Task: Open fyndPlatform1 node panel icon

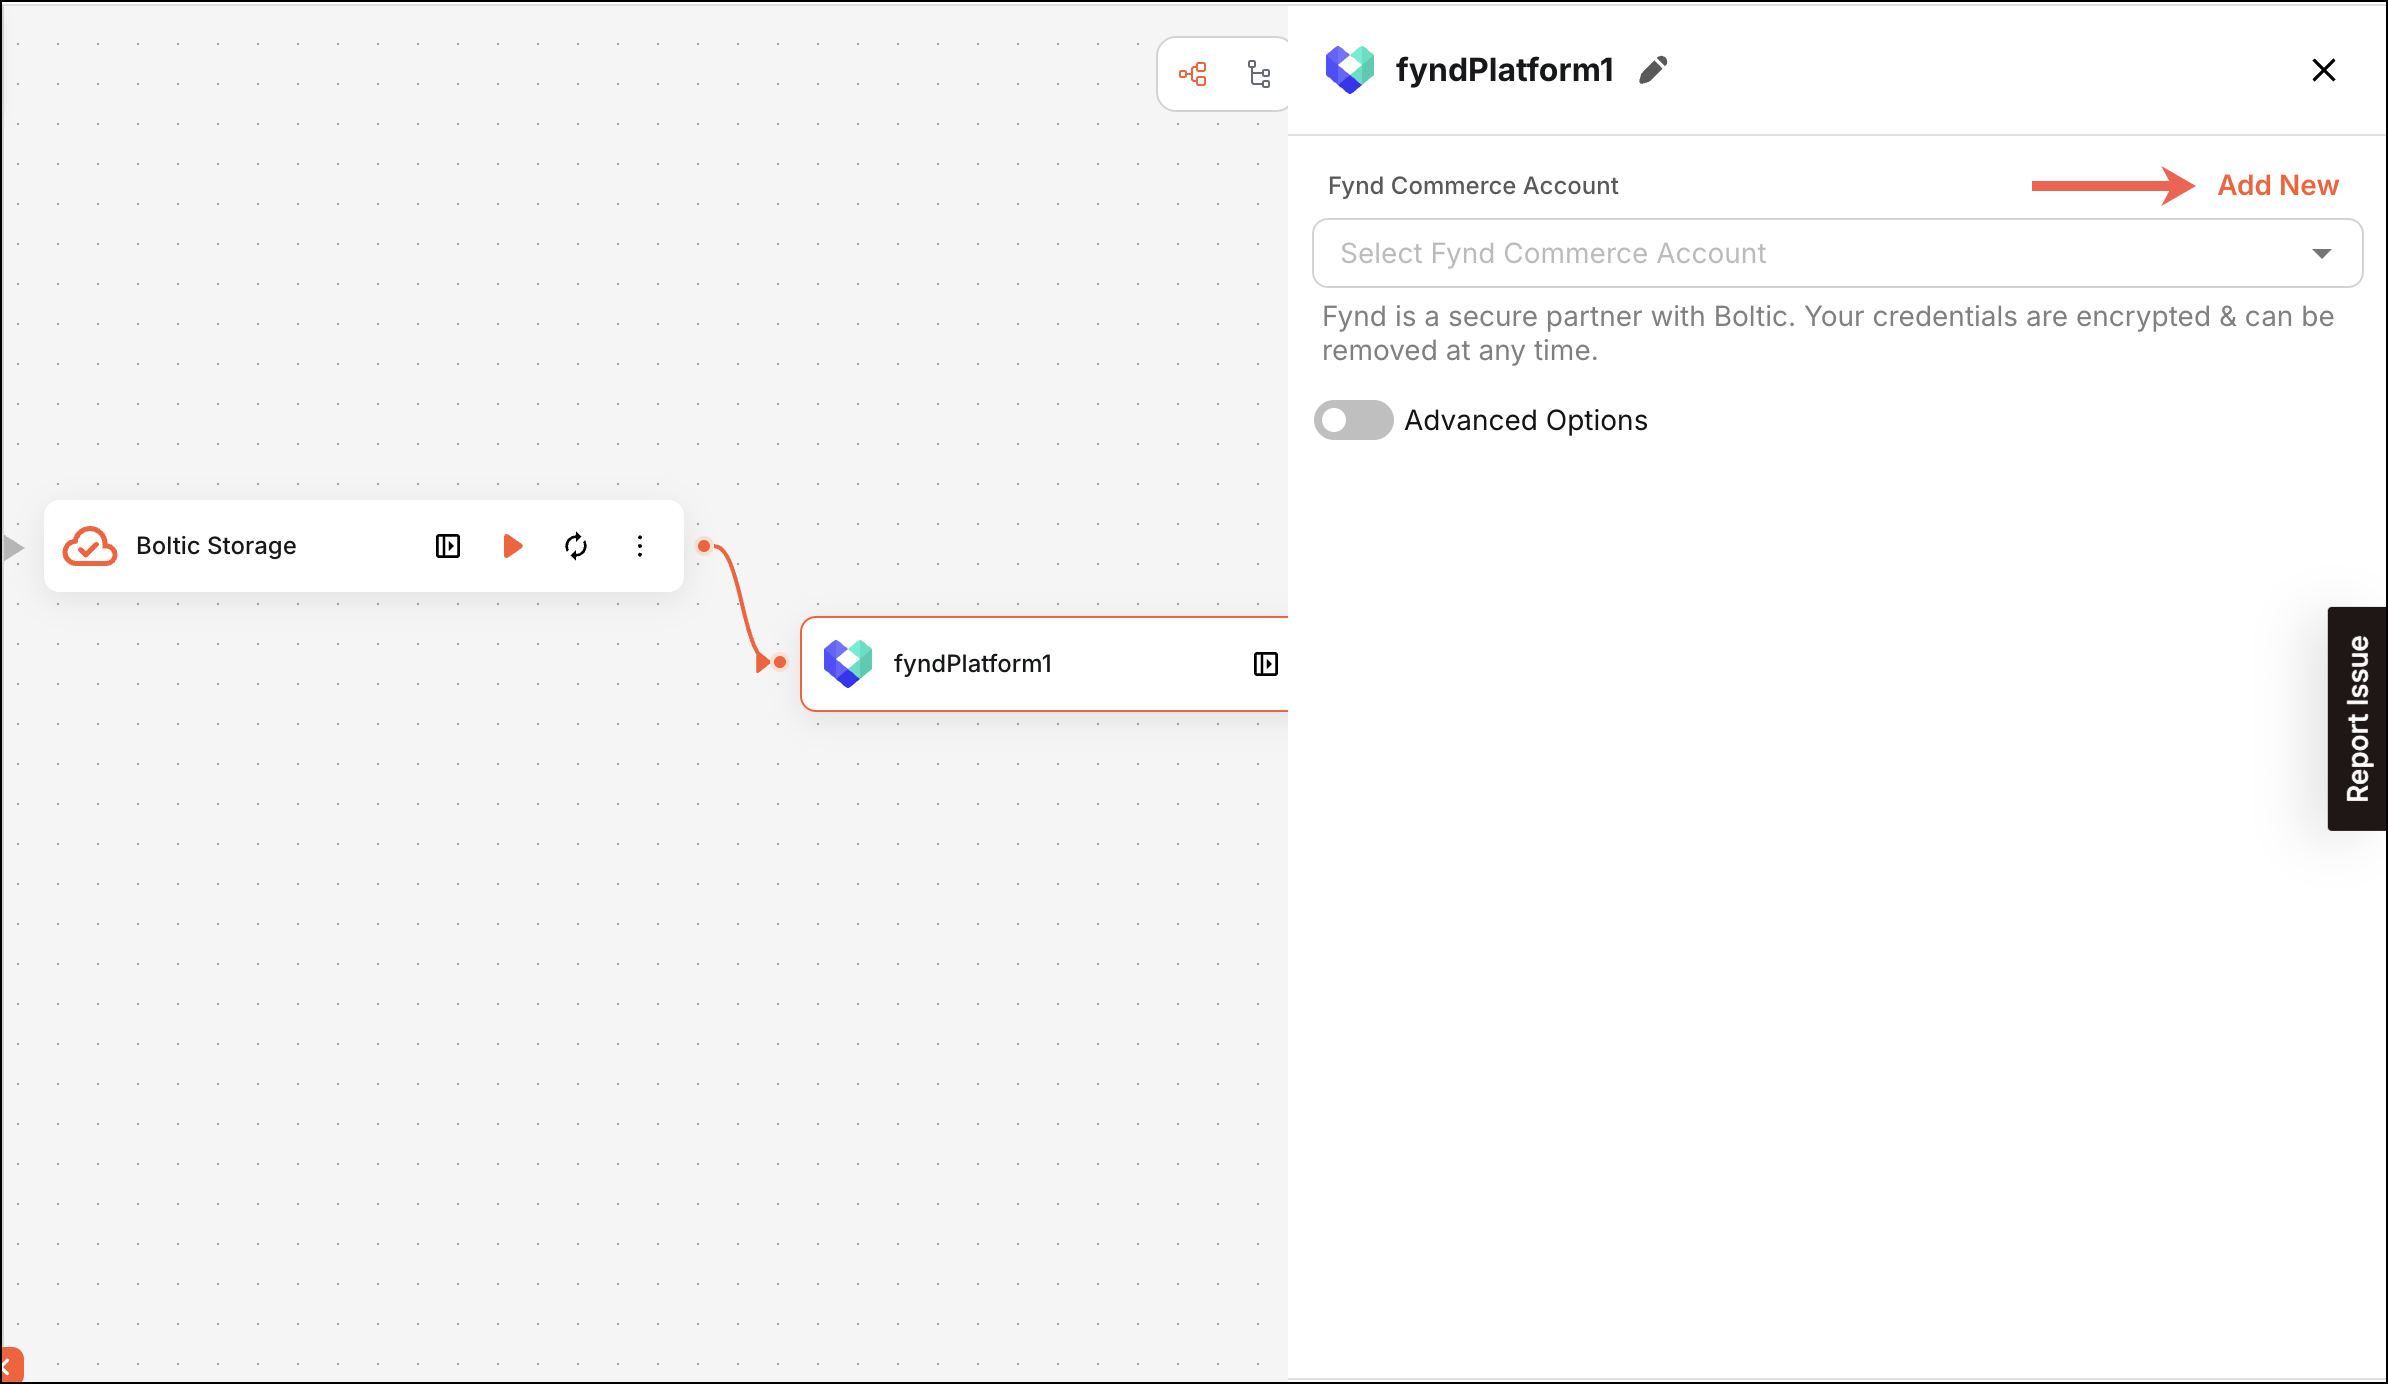Action: click(x=1265, y=664)
